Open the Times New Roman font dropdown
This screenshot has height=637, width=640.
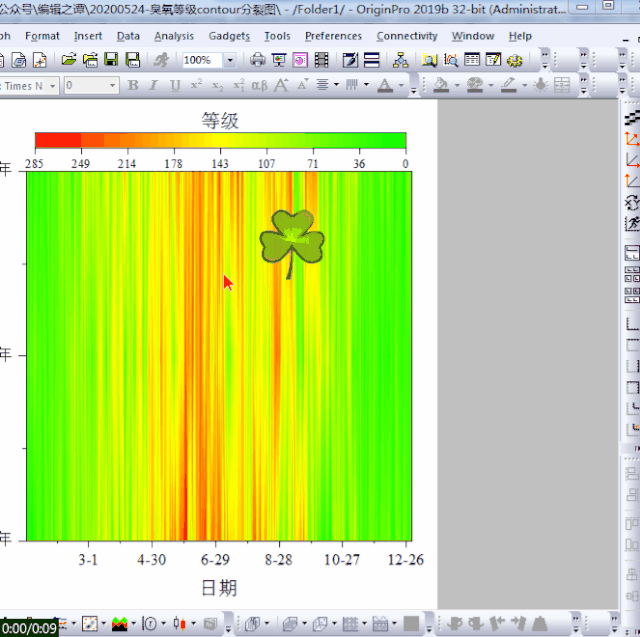point(52,86)
